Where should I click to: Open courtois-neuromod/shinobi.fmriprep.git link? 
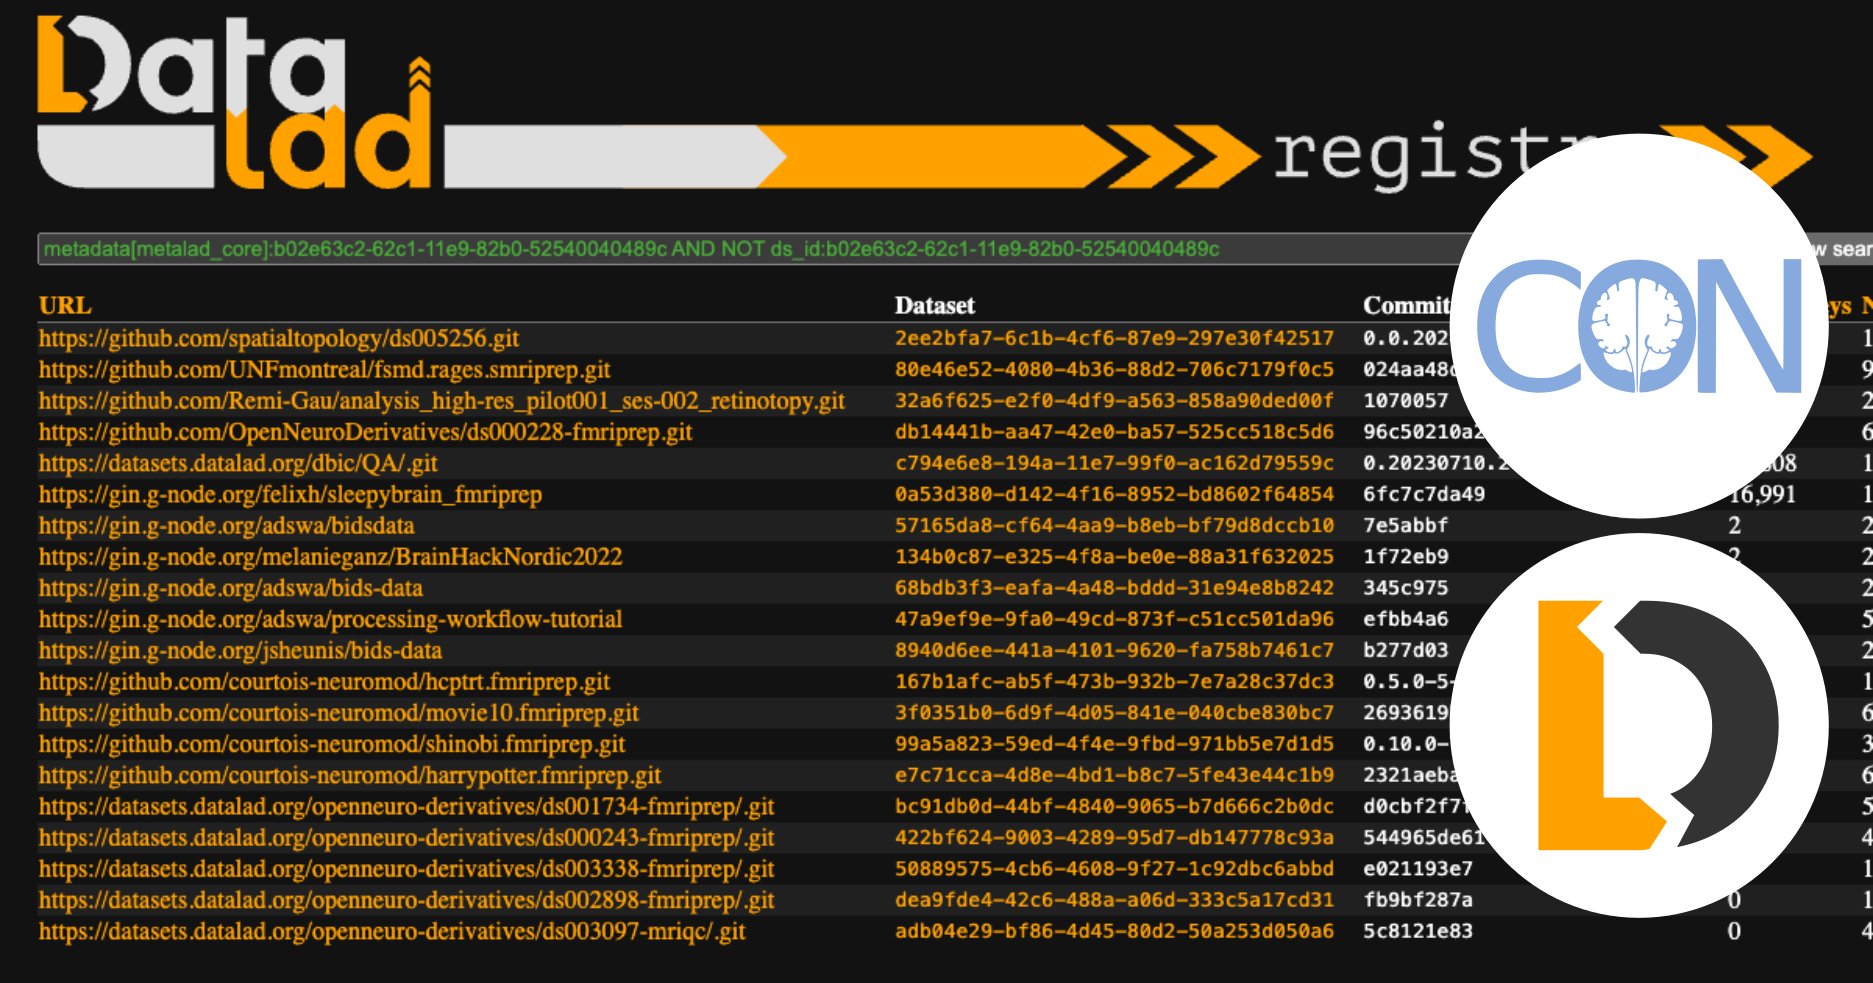point(332,744)
